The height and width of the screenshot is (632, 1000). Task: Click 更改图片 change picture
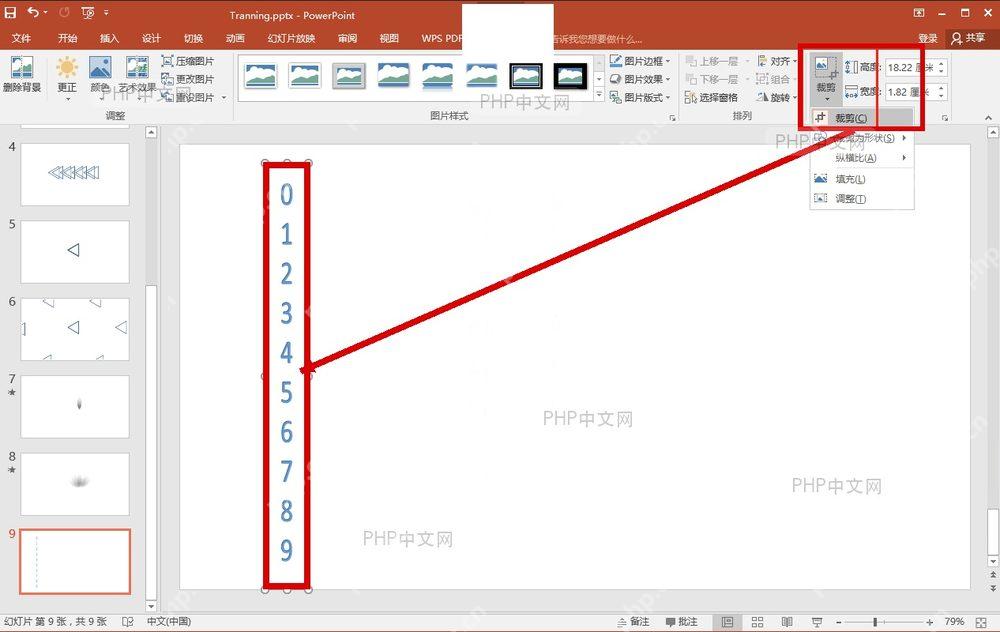coord(188,79)
